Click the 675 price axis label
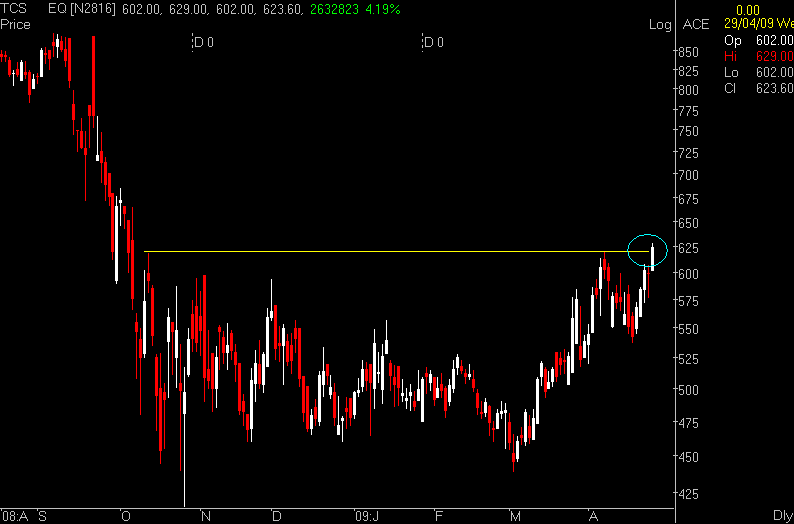The width and height of the screenshot is (794, 524). coord(688,199)
